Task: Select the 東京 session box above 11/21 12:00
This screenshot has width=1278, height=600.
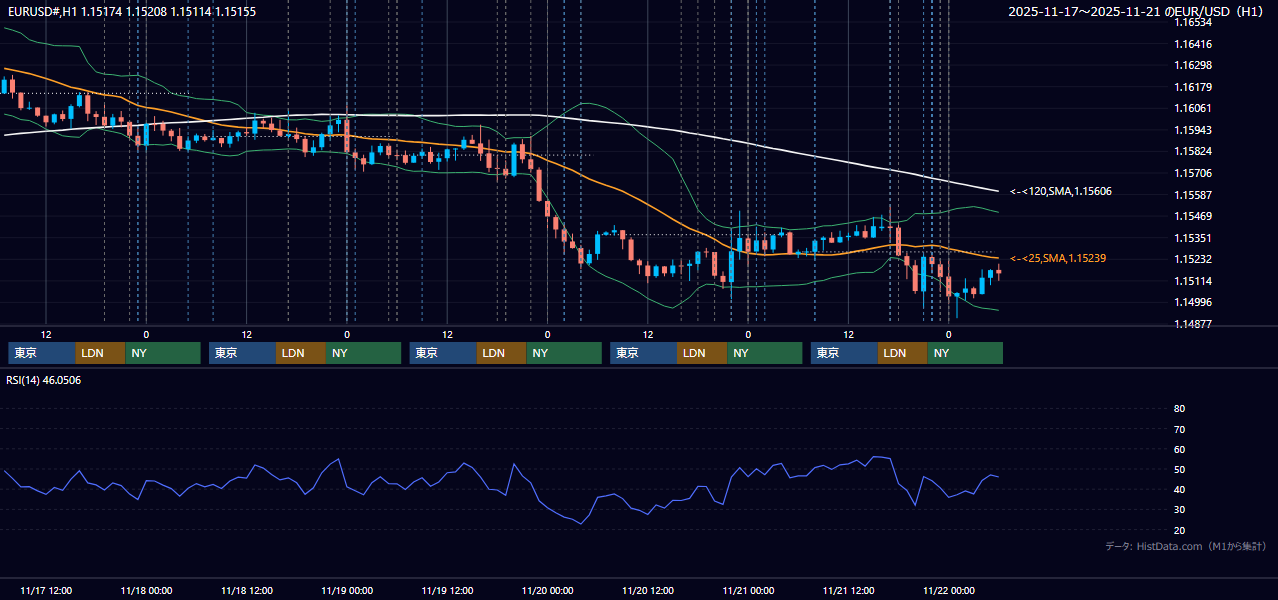Action: tap(845, 353)
